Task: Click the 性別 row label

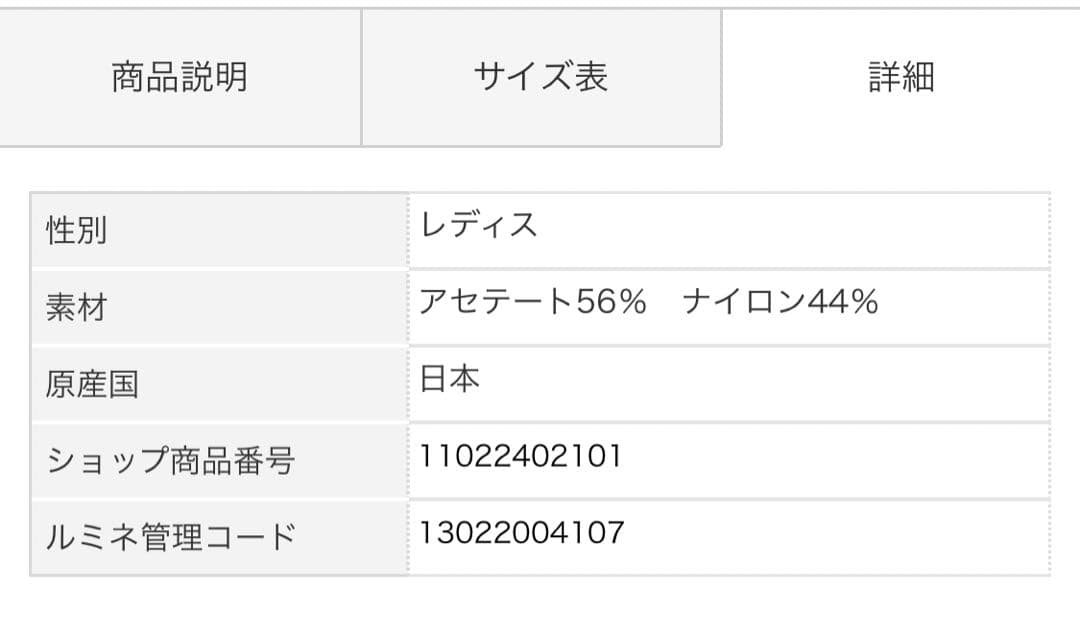Action: click(x=77, y=231)
